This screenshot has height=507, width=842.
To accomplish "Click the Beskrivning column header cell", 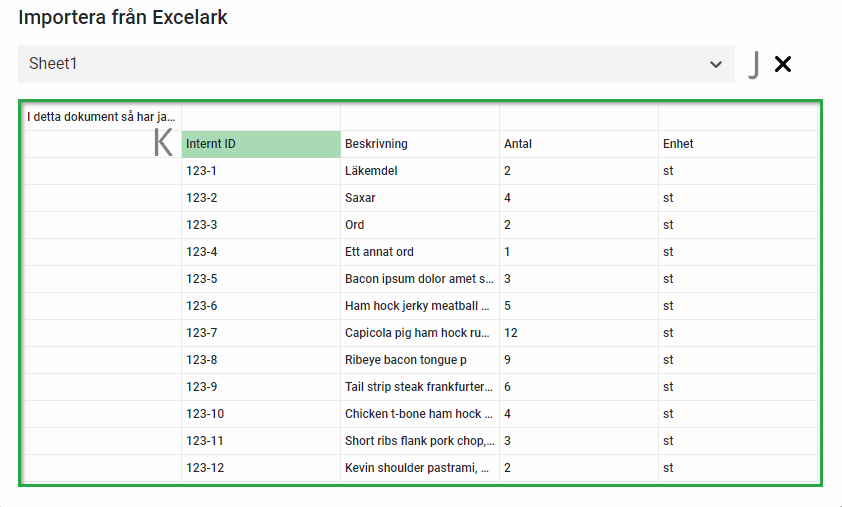I will coord(419,144).
